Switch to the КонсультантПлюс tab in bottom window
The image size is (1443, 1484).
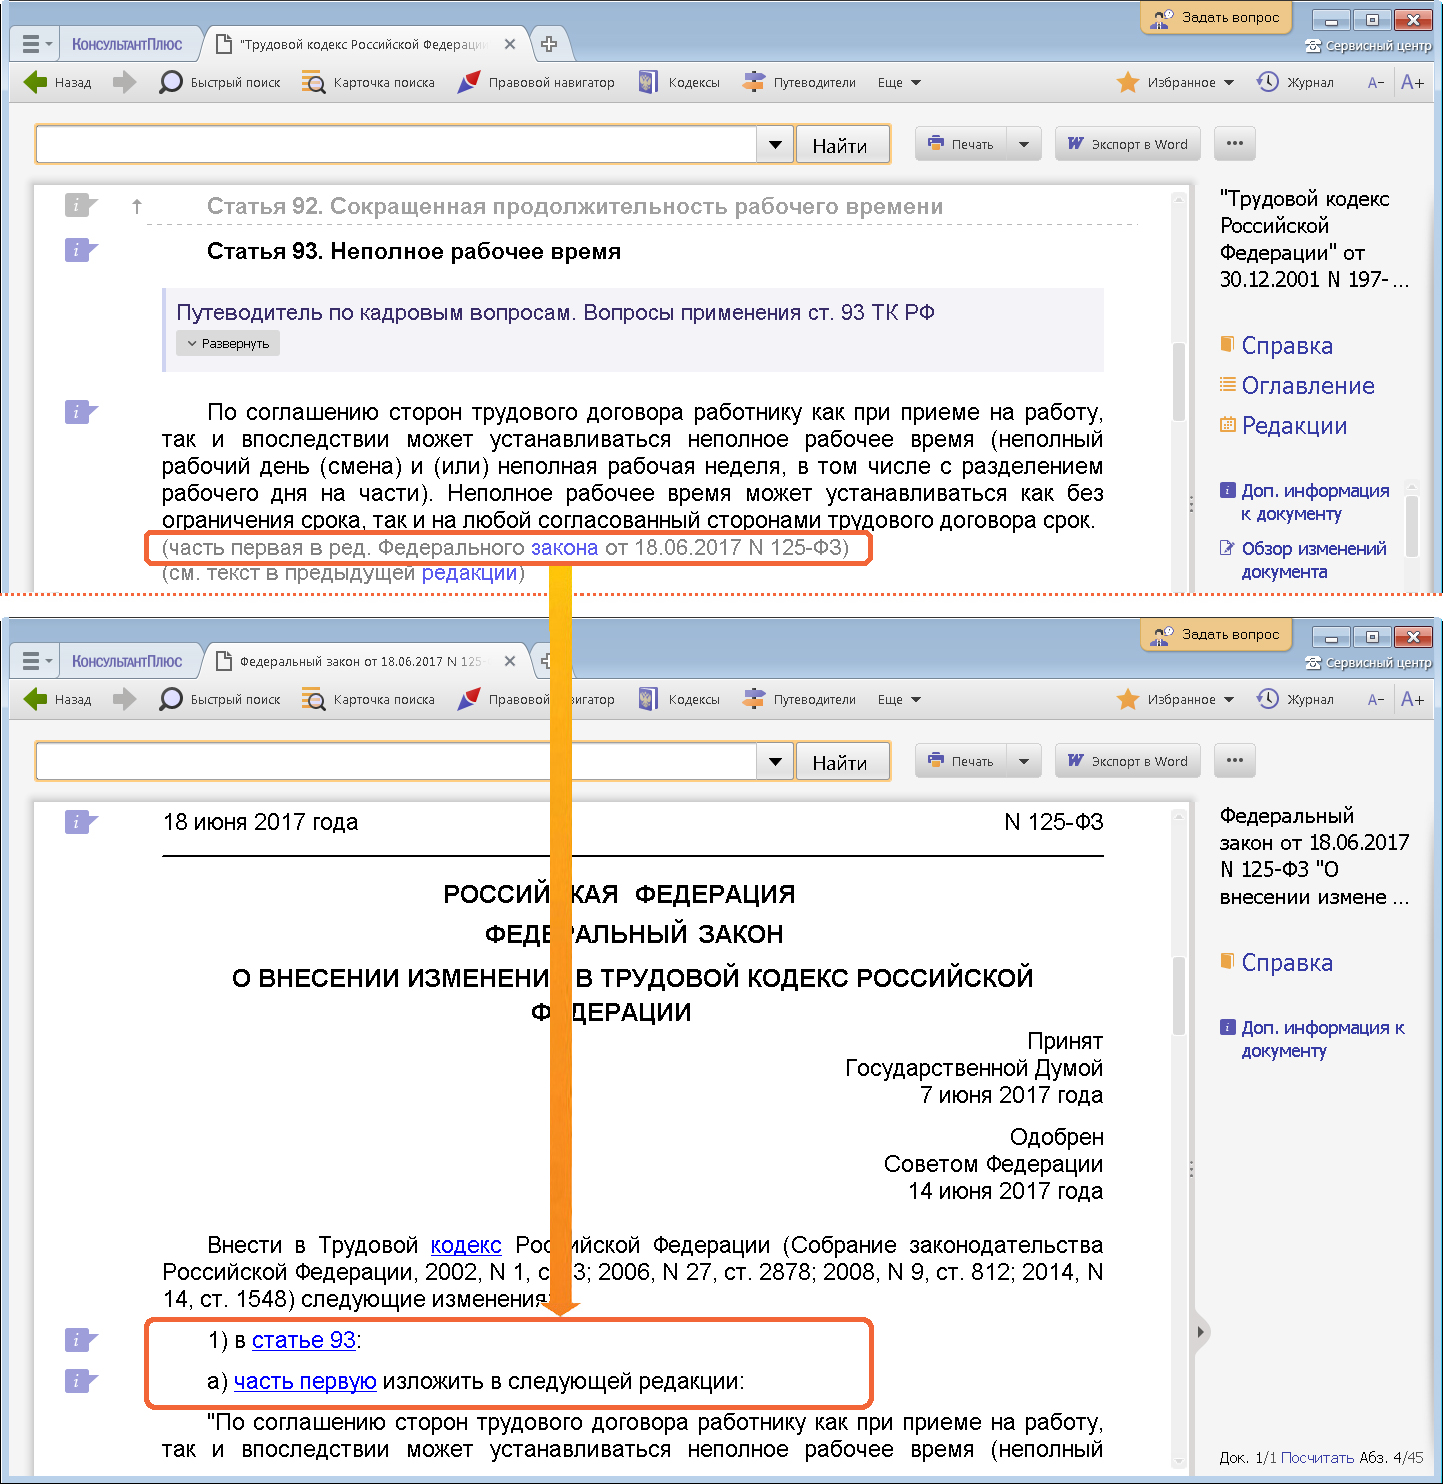(127, 662)
